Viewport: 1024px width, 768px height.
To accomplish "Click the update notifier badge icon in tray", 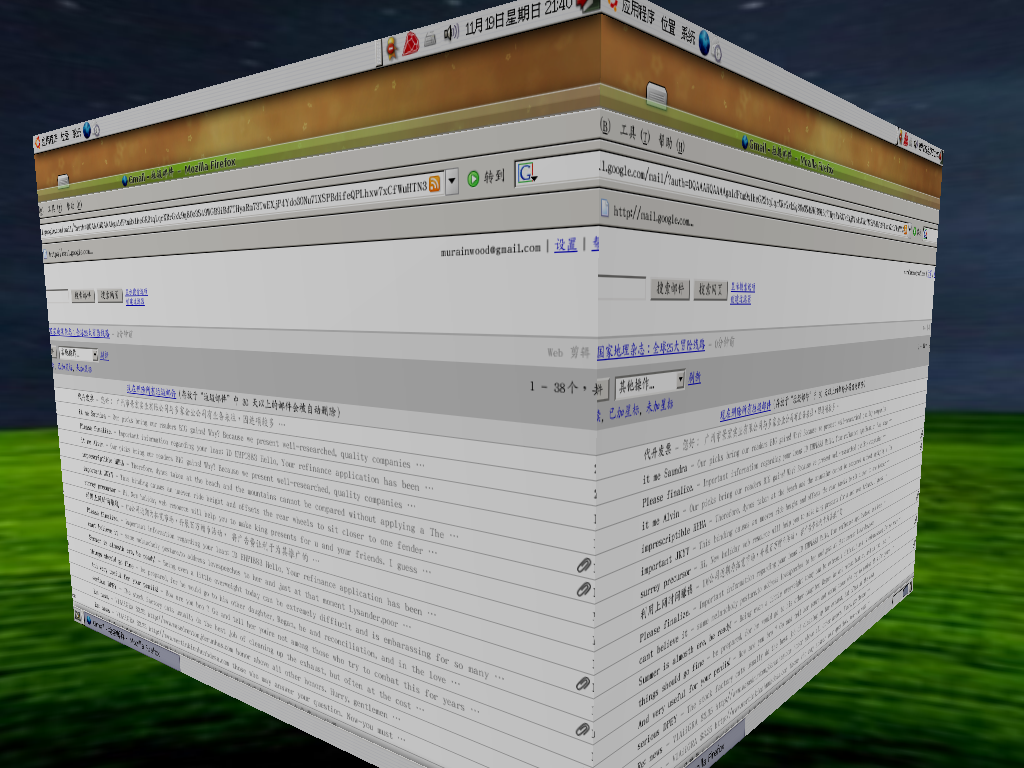I will (391, 48).
